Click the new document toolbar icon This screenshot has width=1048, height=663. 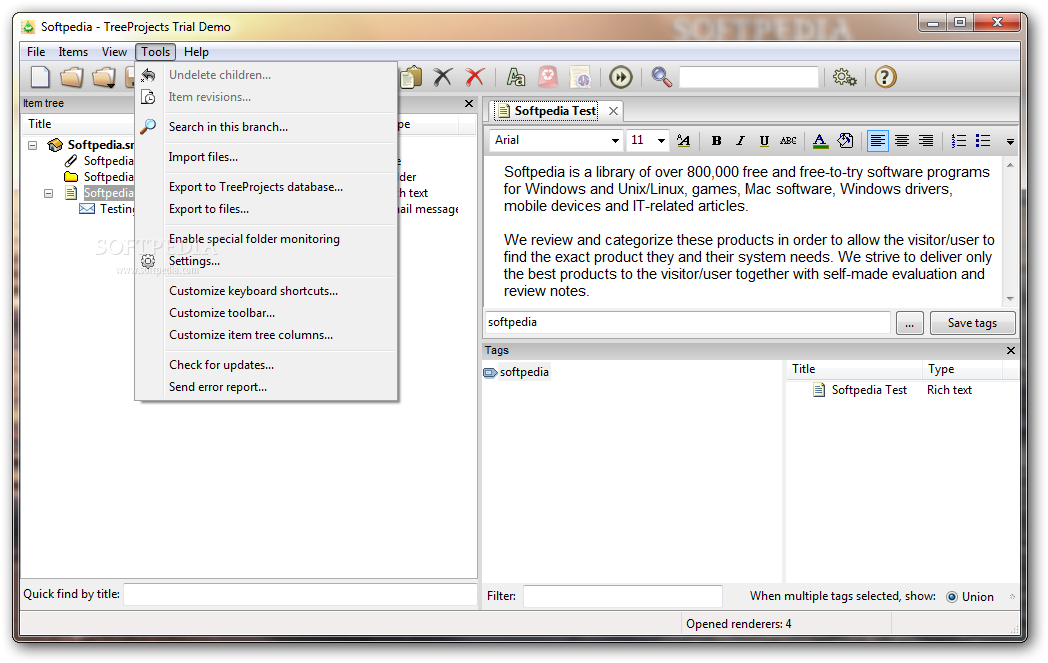40,78
